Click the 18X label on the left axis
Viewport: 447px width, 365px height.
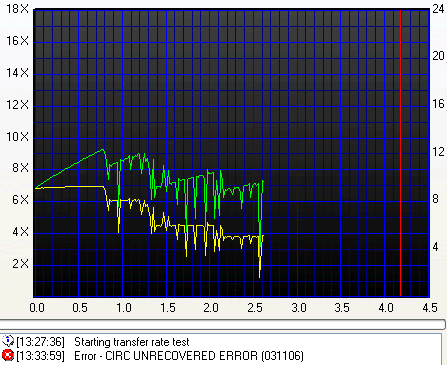(x=17, y=9)
